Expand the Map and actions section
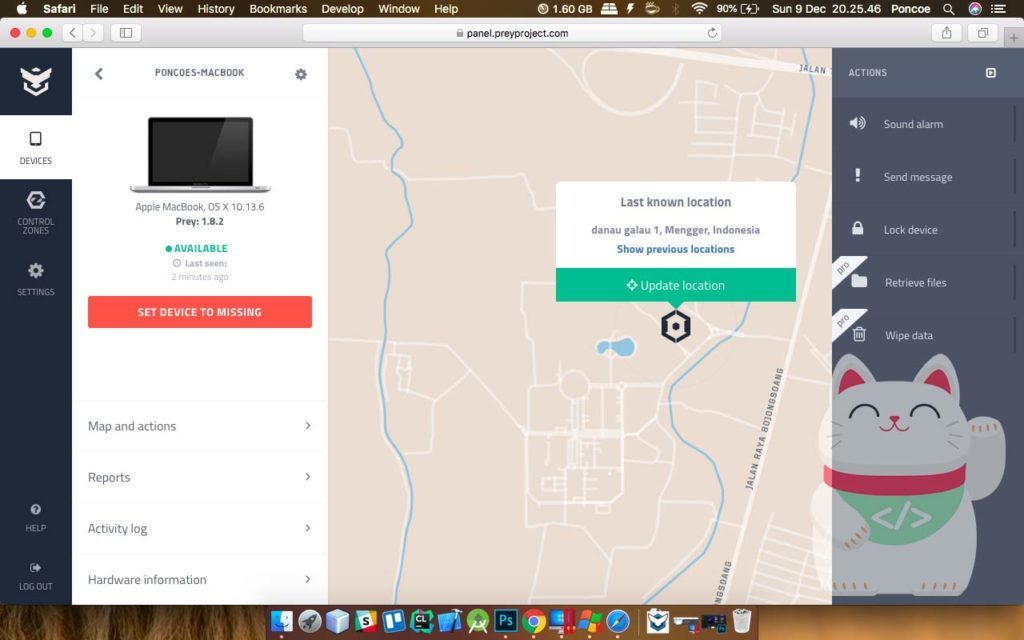This screenshot has height=640, width=1024. pyautogui.click(x=200, y=426)
